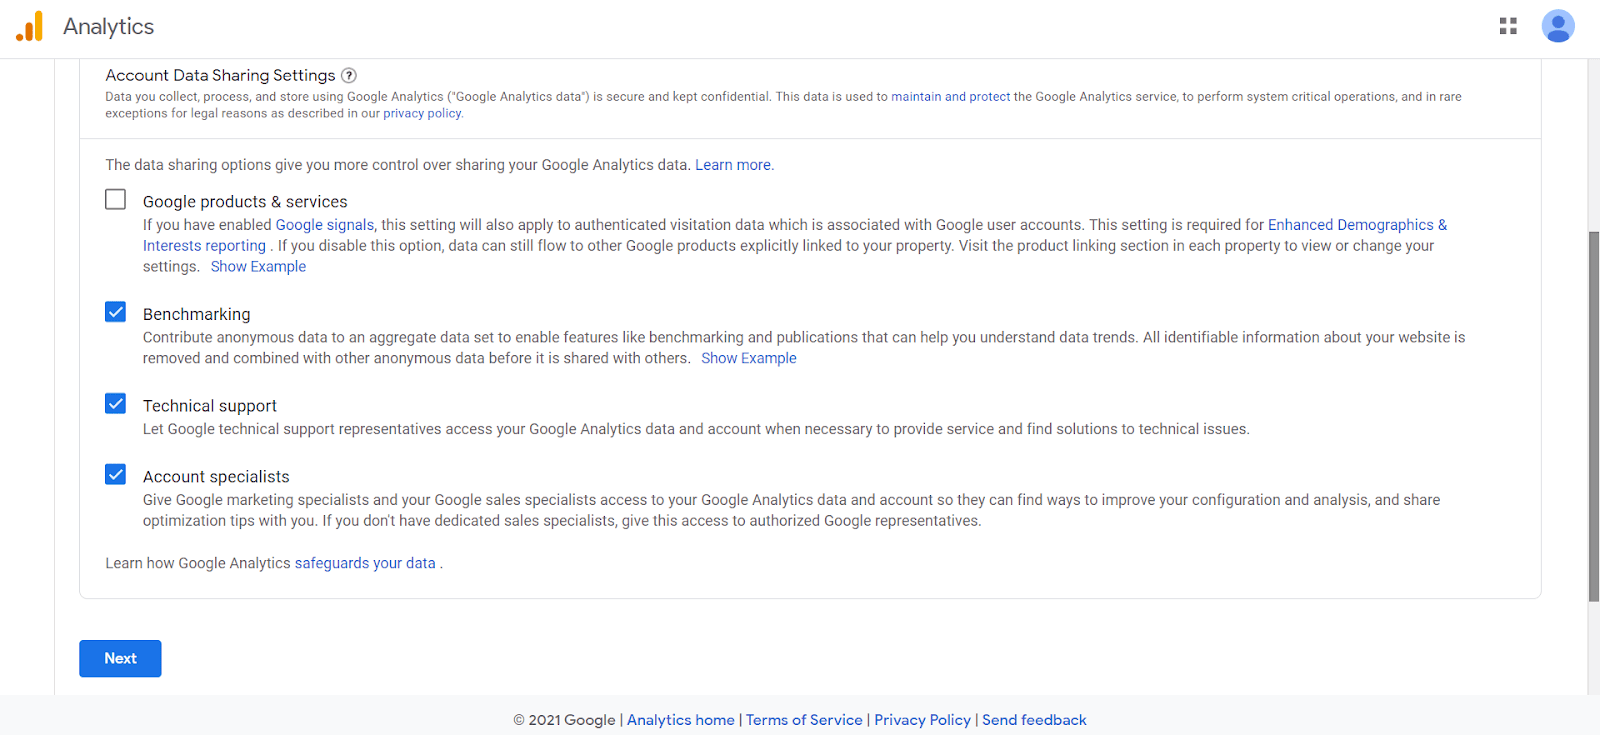Screen dimensions: 1600x735
Task: Click the 'Account specialists' option label
Action: (x=216, y=477)
